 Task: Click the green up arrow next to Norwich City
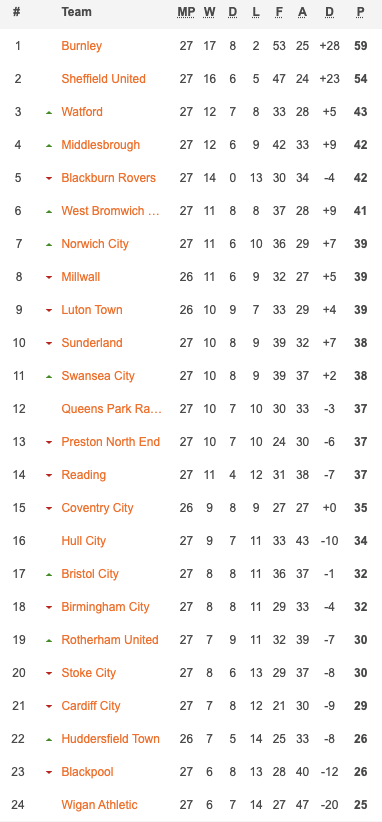pos(49,244)
